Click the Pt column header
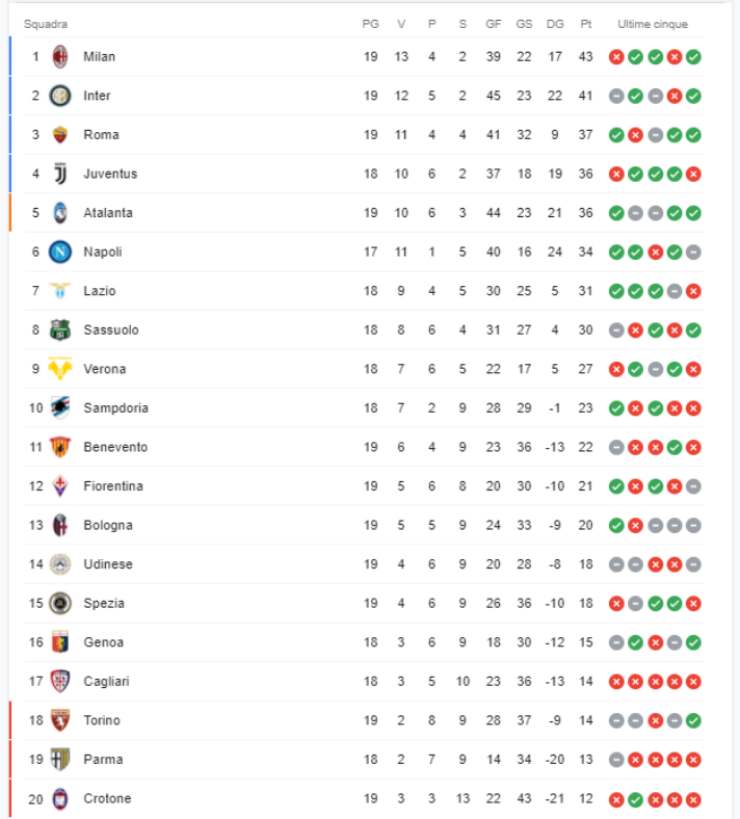This screenshot has width=740, height=819. click(585, 24)
